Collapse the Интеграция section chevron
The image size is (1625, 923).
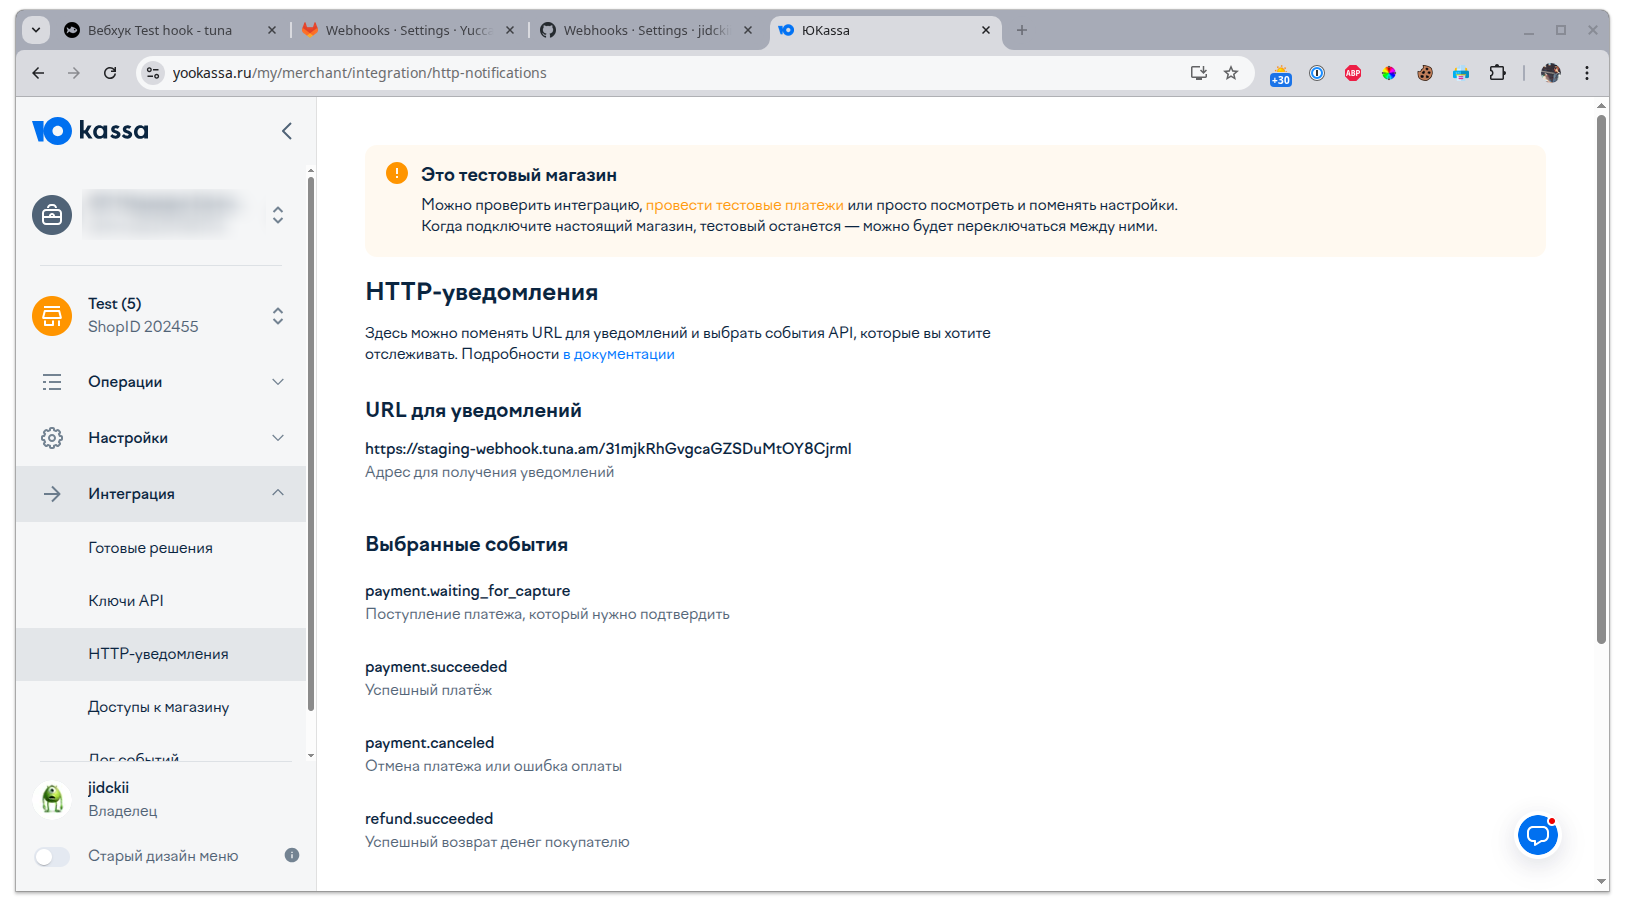278,493
